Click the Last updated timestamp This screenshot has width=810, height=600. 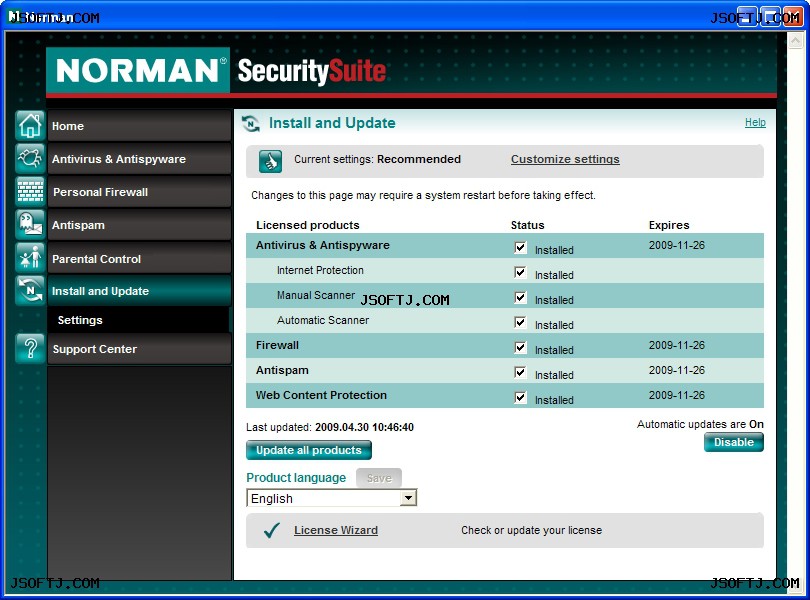364,427
